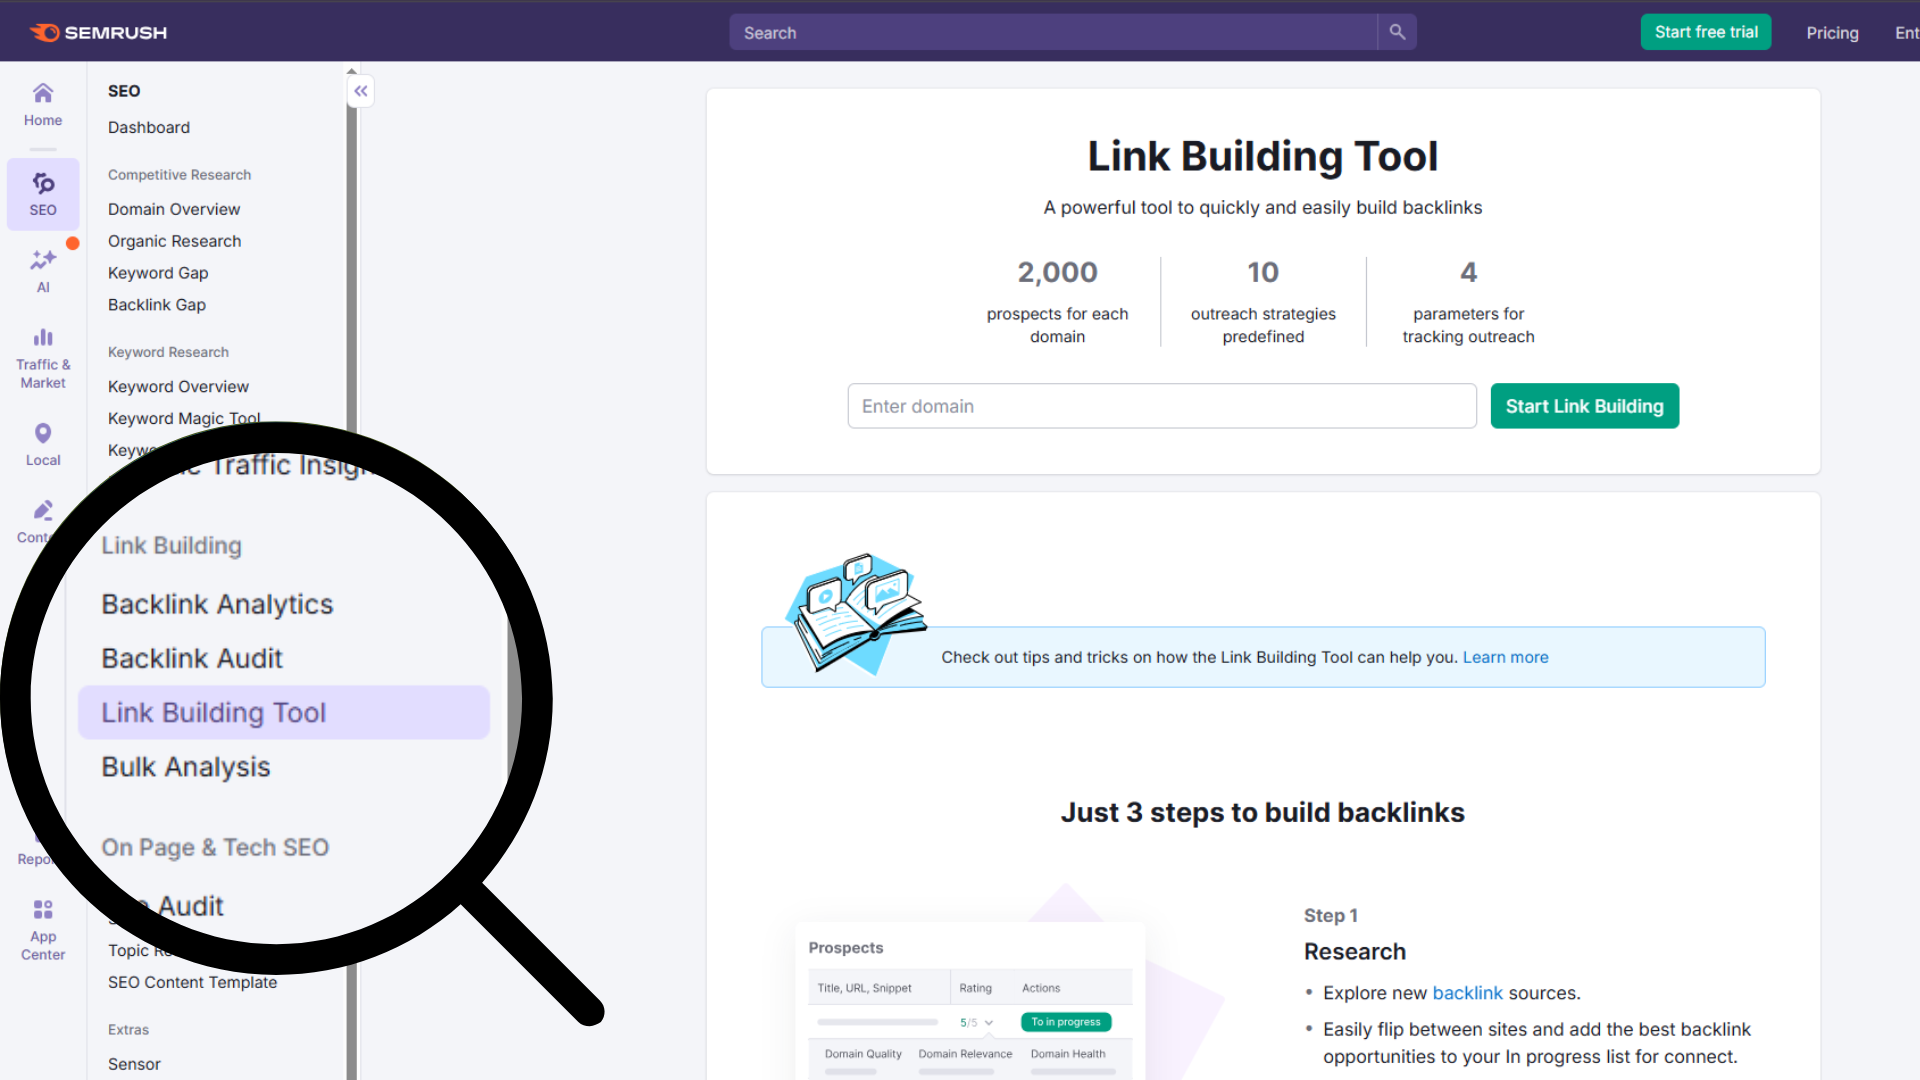Open the 5/5 rating dropdown in Prospects

point(977,1022)
